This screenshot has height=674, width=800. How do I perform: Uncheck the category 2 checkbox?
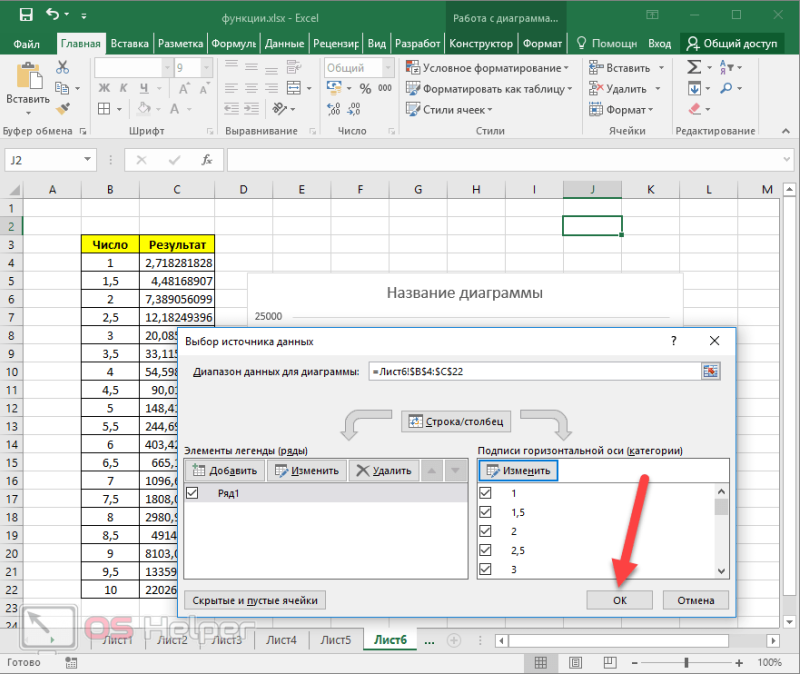tap(485, 531)
